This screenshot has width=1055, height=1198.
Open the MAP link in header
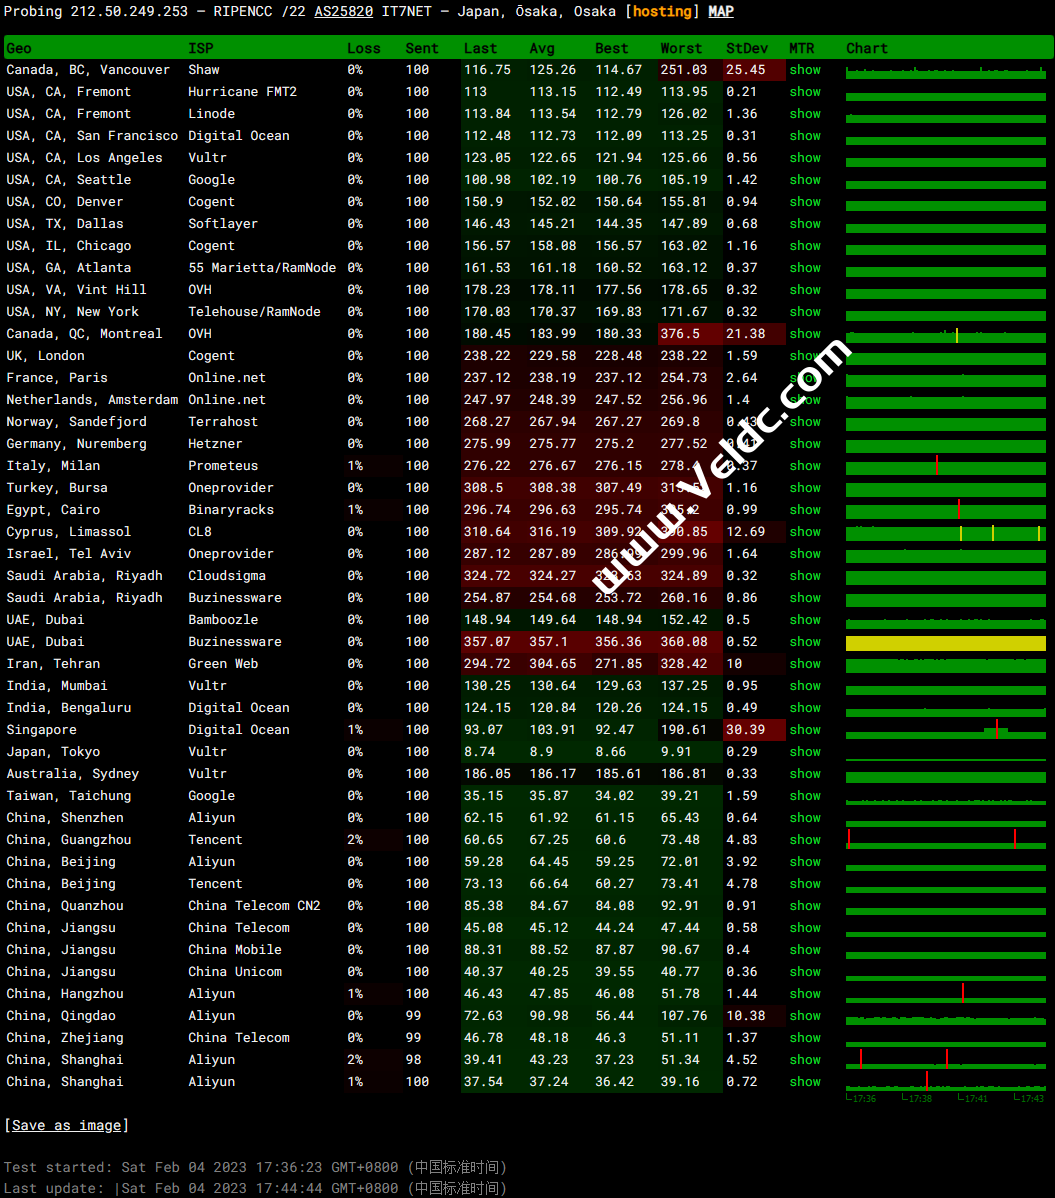click(x=720, y=12)
